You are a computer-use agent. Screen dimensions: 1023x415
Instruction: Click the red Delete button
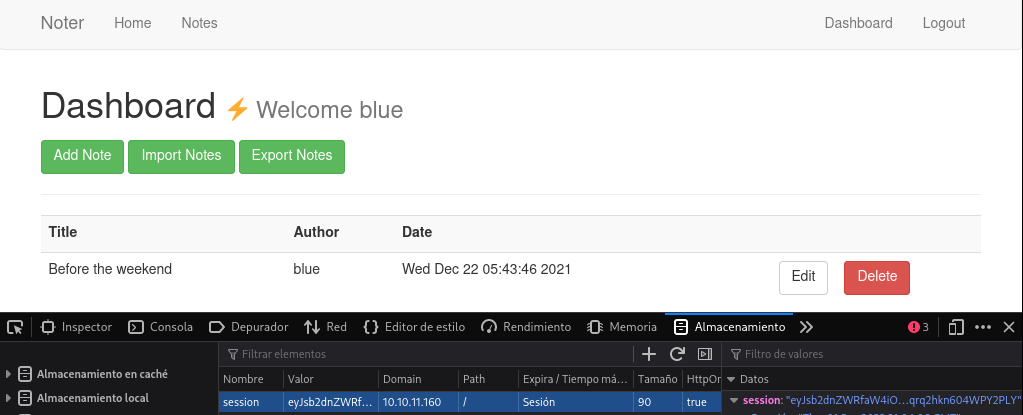click(876, 277)
